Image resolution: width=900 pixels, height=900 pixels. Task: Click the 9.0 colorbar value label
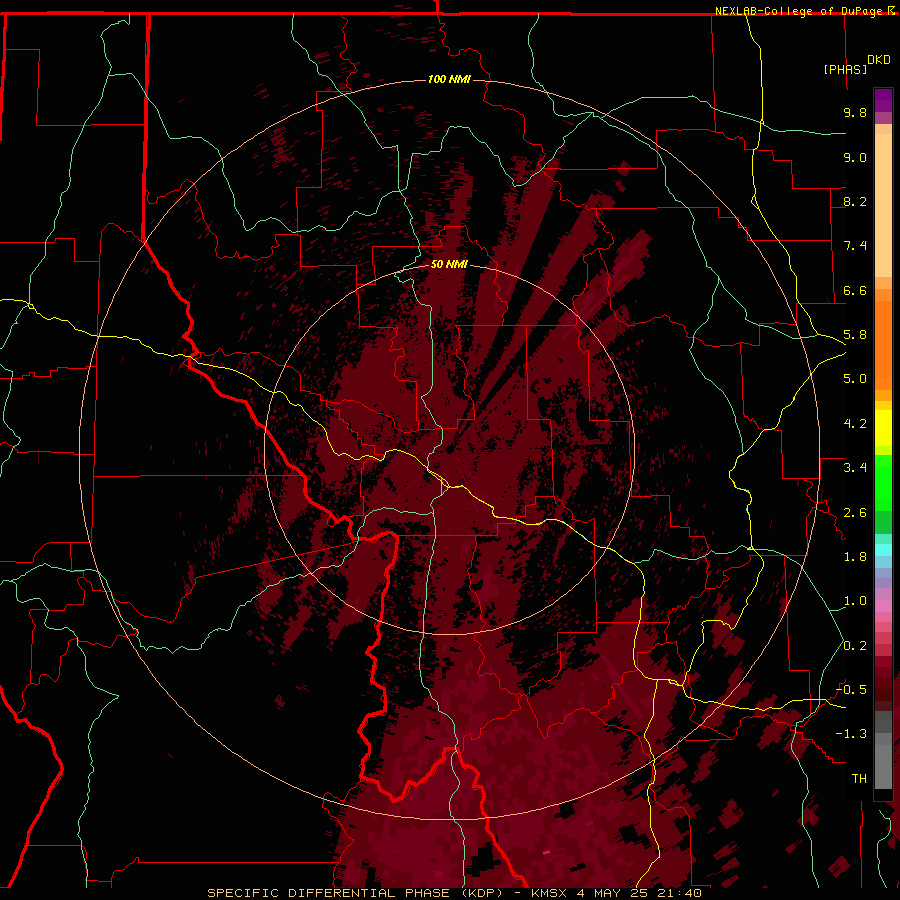855,157
